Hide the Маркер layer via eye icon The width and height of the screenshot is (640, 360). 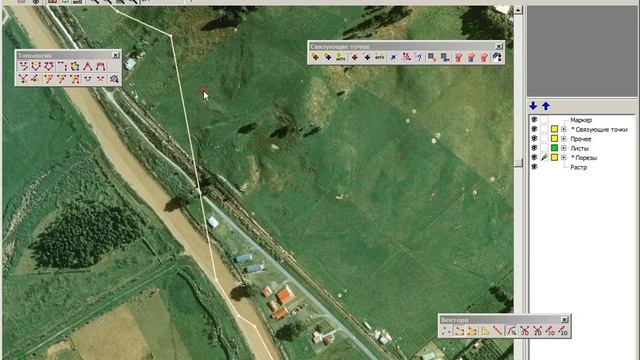[534, 120]
